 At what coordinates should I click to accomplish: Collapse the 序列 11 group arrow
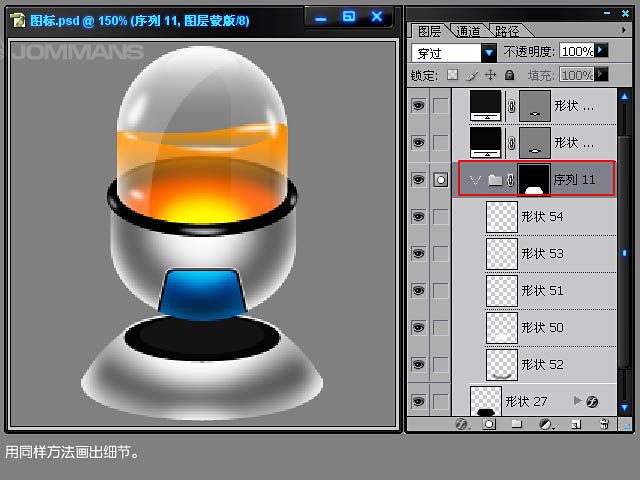click(x=475, y=180)
